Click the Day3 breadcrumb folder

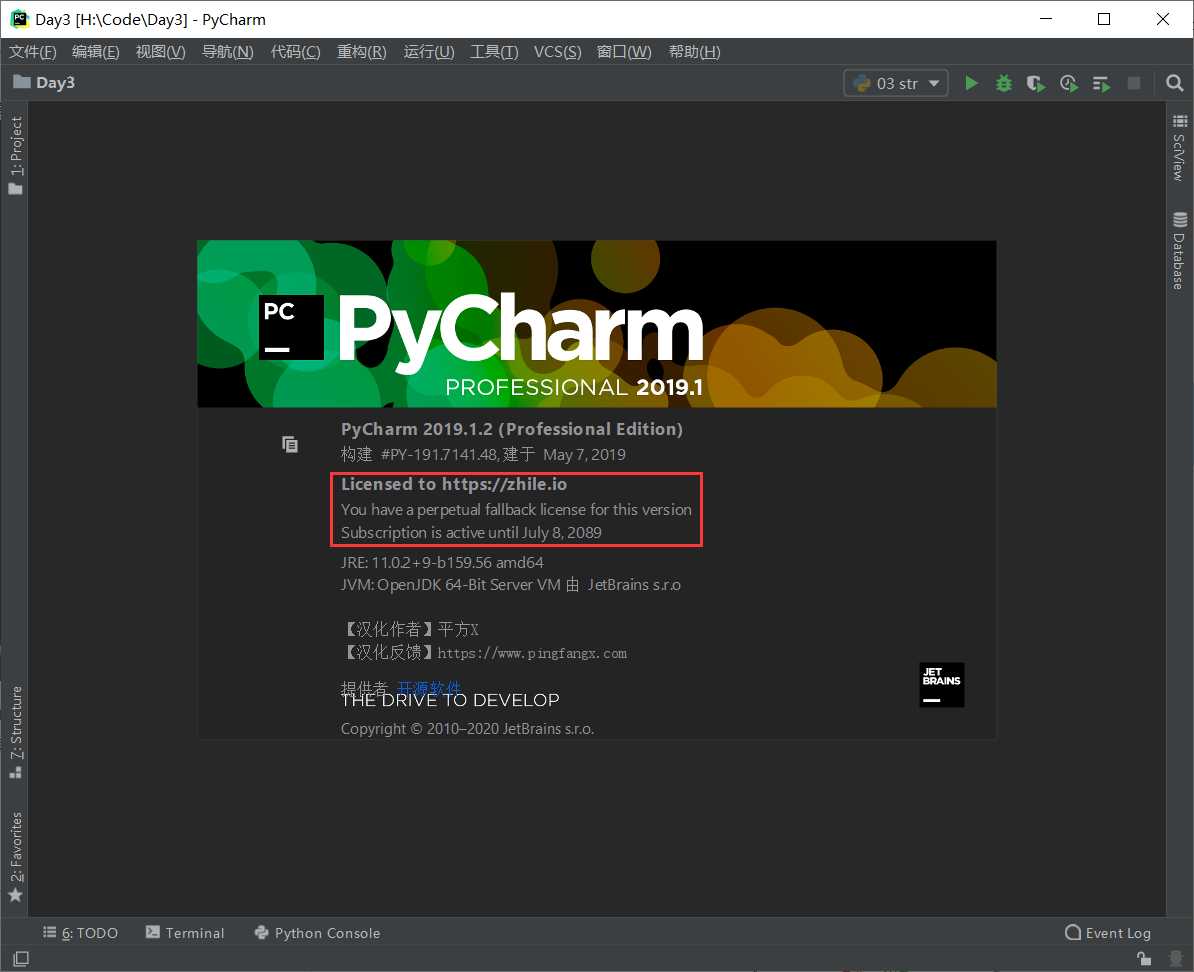[44, 82]
